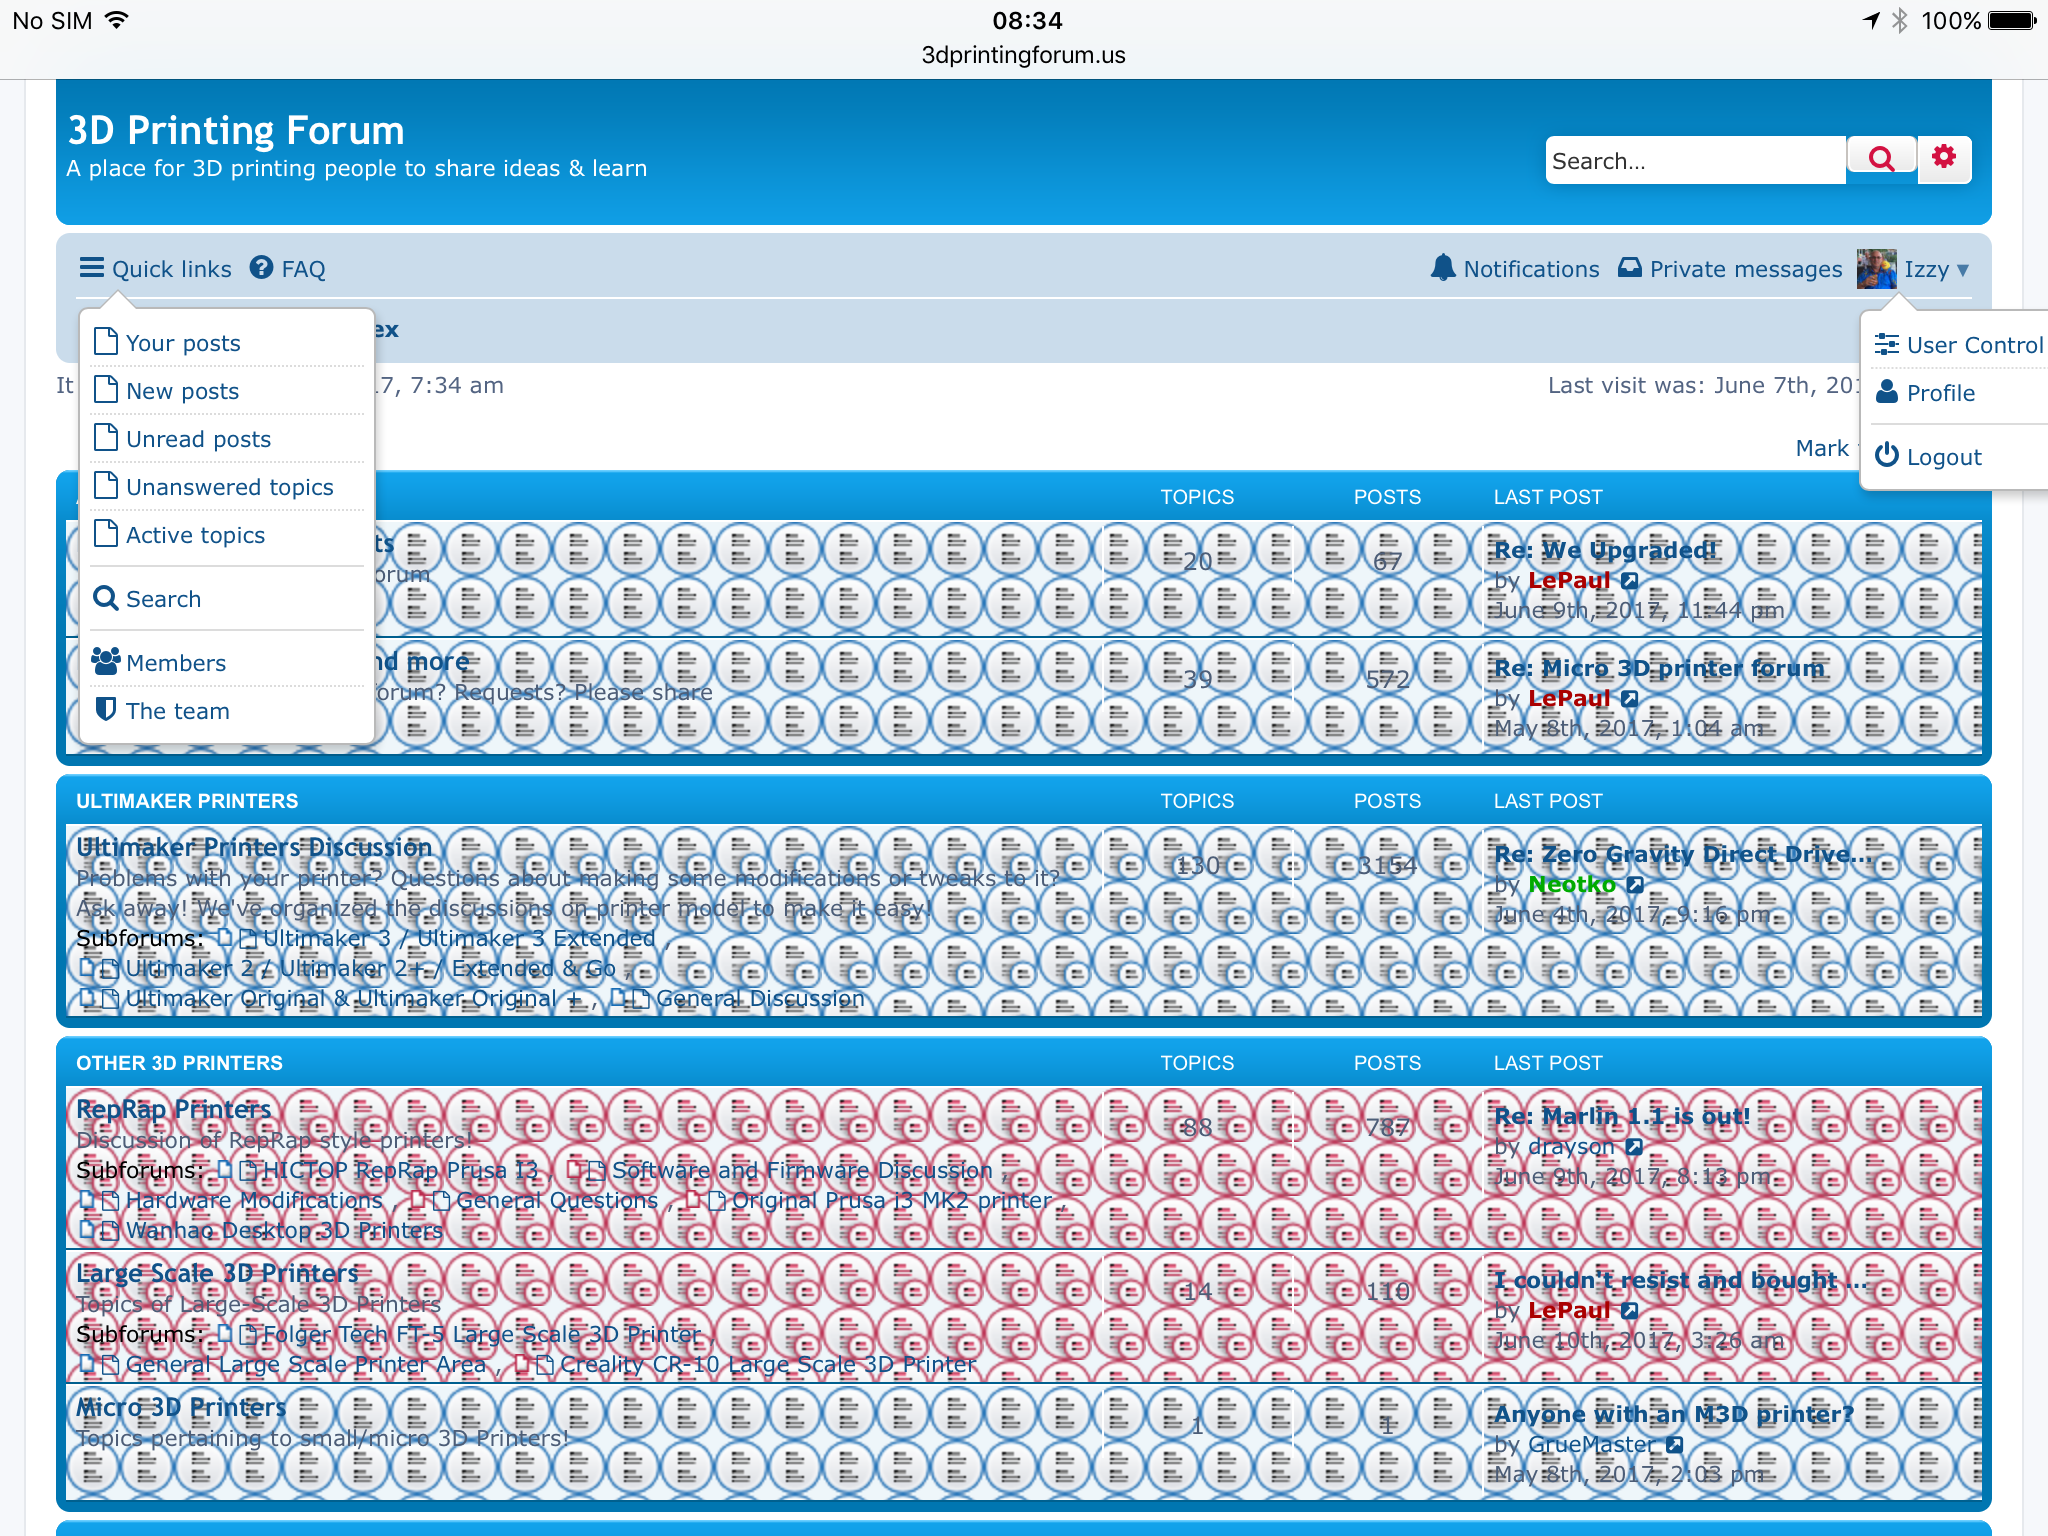Open Re: Marlin 1.1 is out! post
The height and width of the screenshot is (1536, 2048).
point(1621,1116)
